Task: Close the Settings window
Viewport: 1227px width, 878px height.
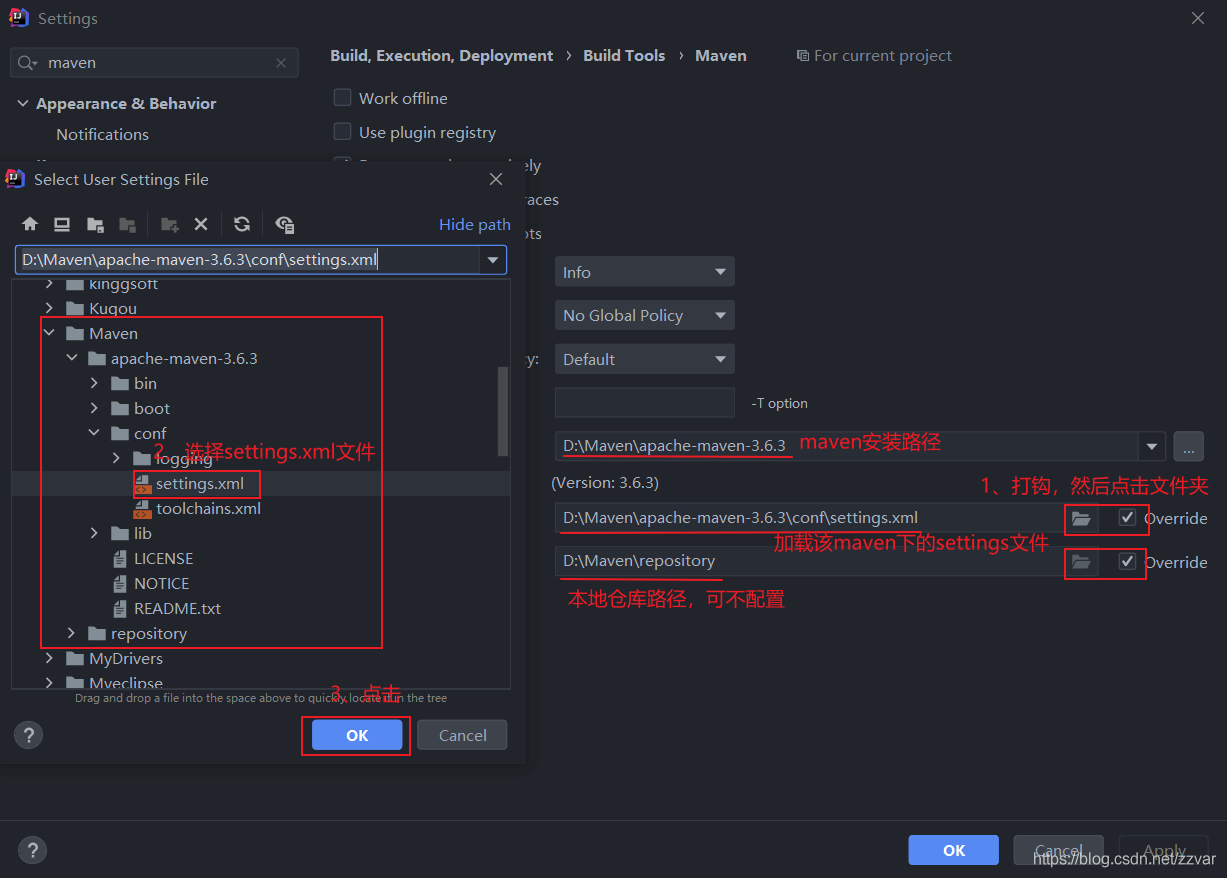Action: click(x=1198, y=18)
